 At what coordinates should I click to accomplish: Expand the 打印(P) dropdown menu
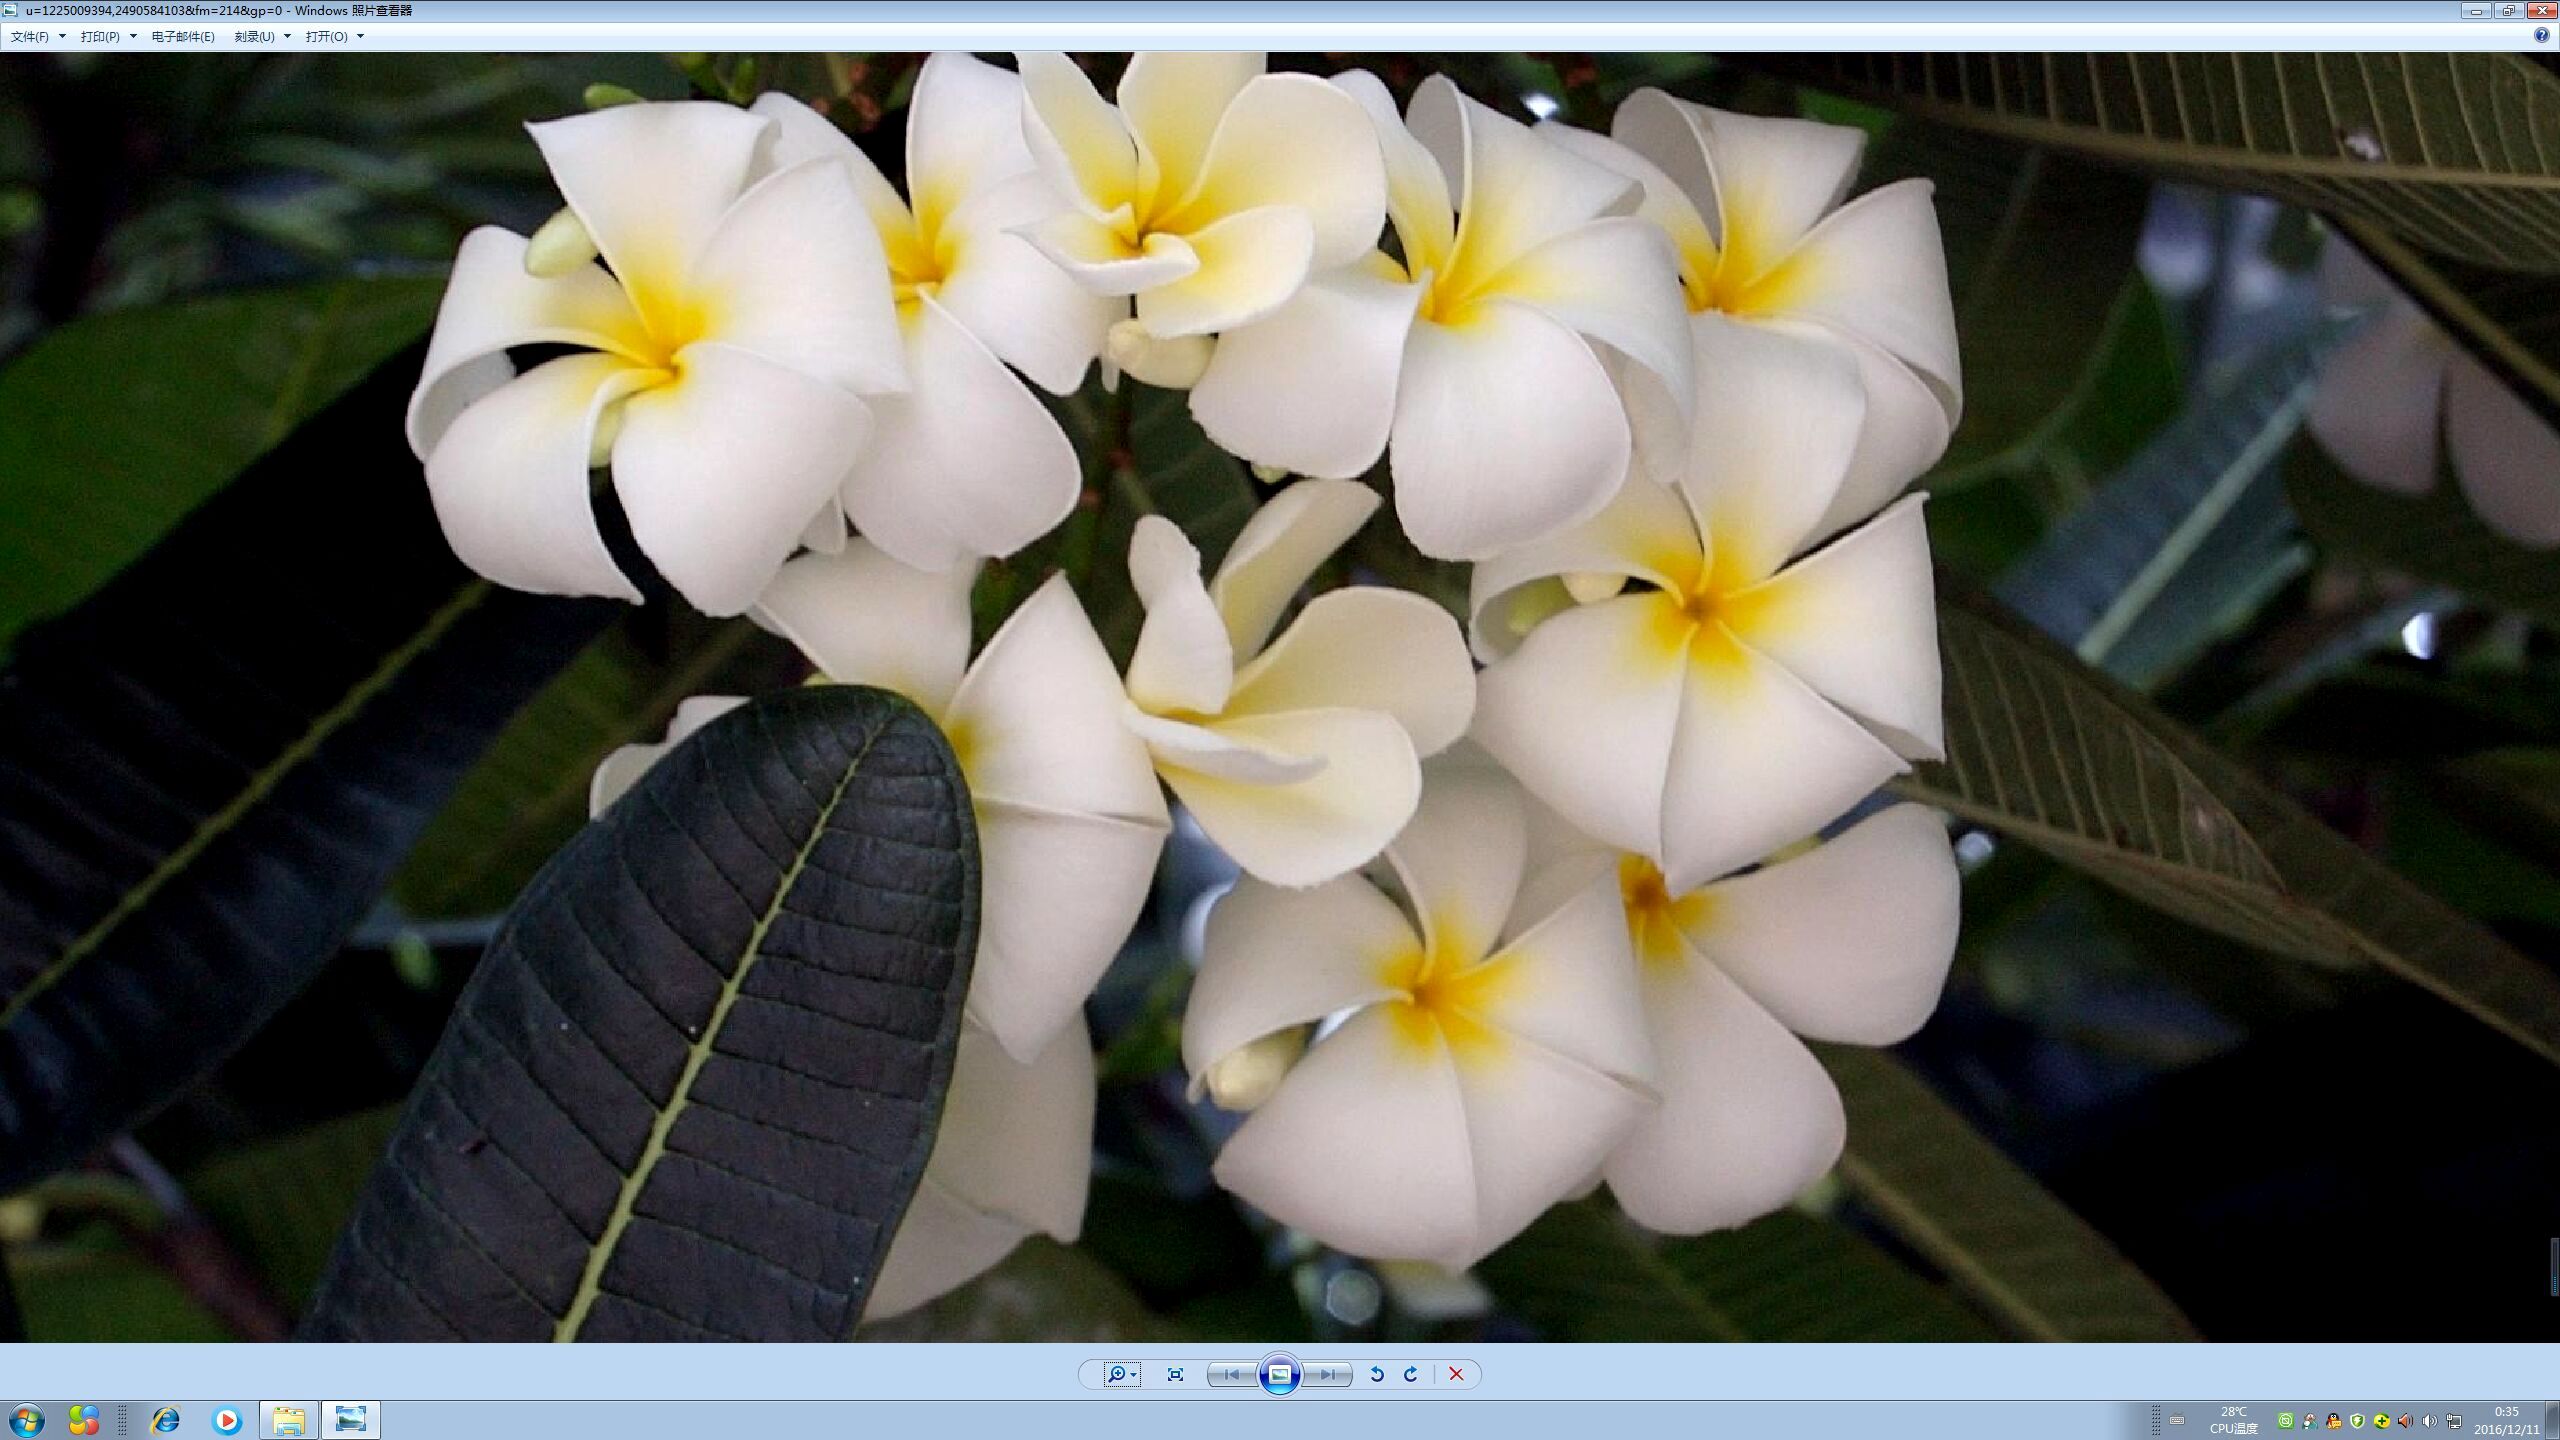(x=108, y=36)
